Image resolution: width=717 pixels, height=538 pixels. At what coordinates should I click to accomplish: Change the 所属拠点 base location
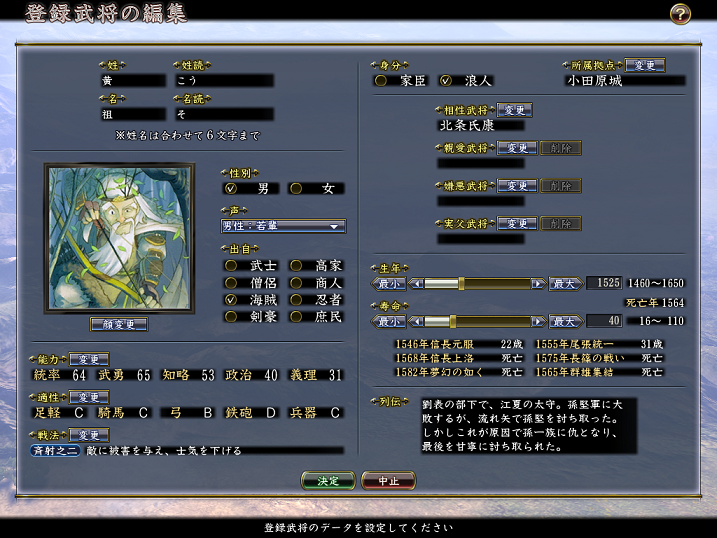pyautogui.click(x=644, y=65)
